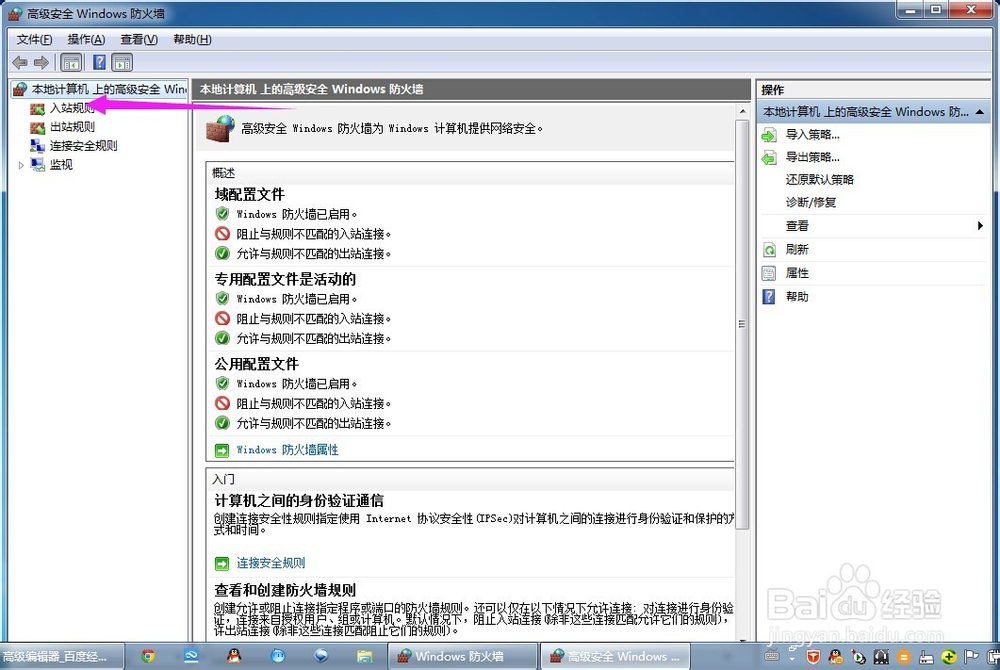Click the scroll-up arrow of the center pane

point(742,112)
